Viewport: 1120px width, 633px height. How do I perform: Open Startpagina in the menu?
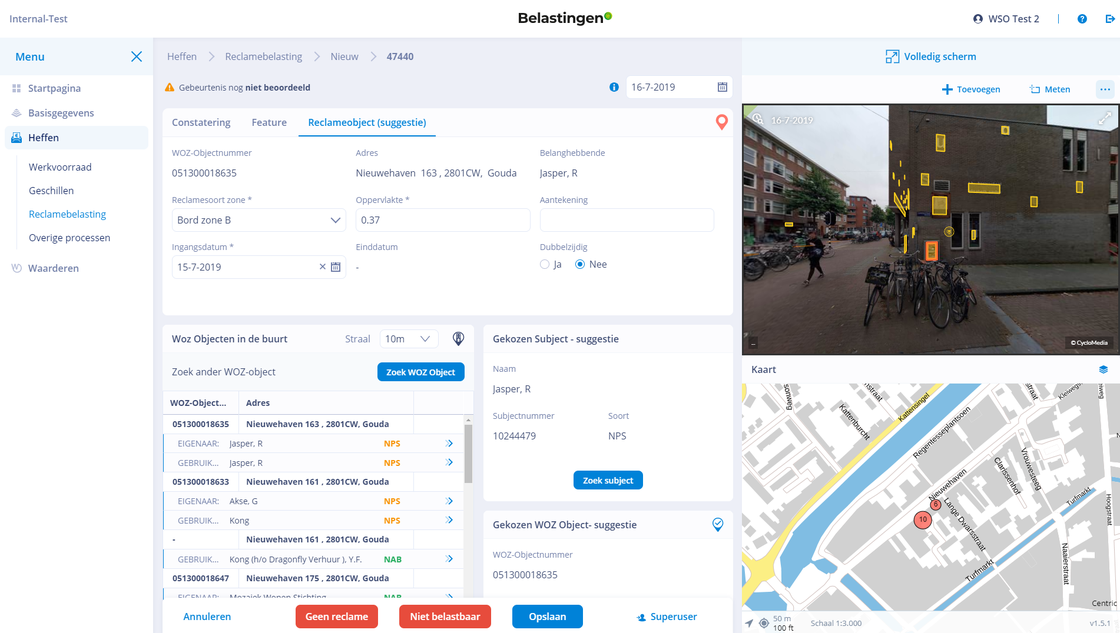[x=54, y=89]
